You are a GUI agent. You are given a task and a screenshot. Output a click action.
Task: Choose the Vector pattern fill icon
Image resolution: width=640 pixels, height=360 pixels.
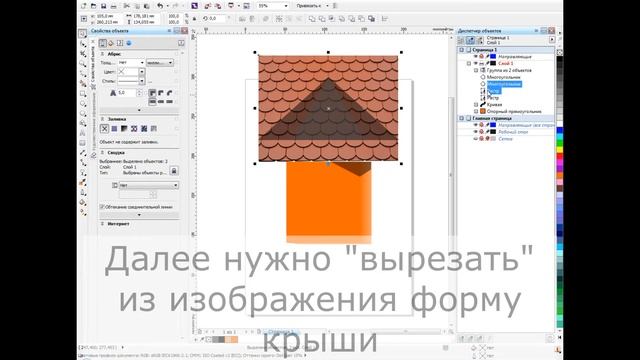coord(134,129)
